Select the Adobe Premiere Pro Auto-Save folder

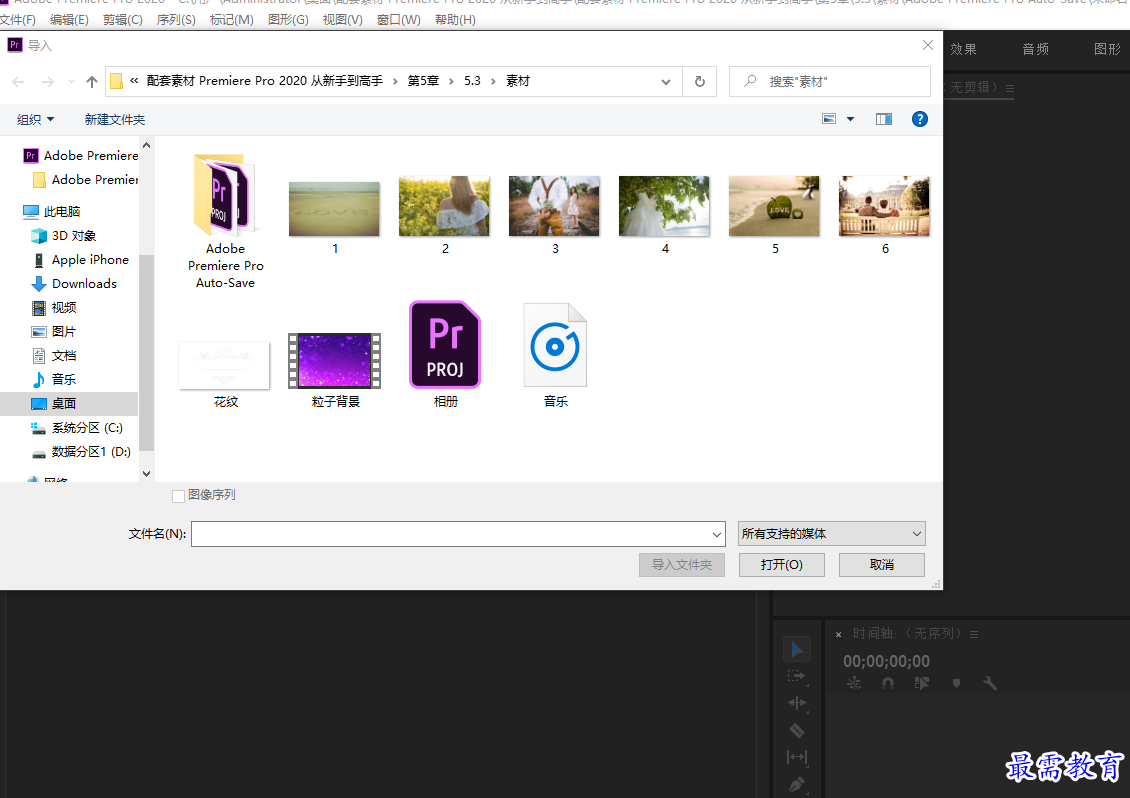[226, 221]
